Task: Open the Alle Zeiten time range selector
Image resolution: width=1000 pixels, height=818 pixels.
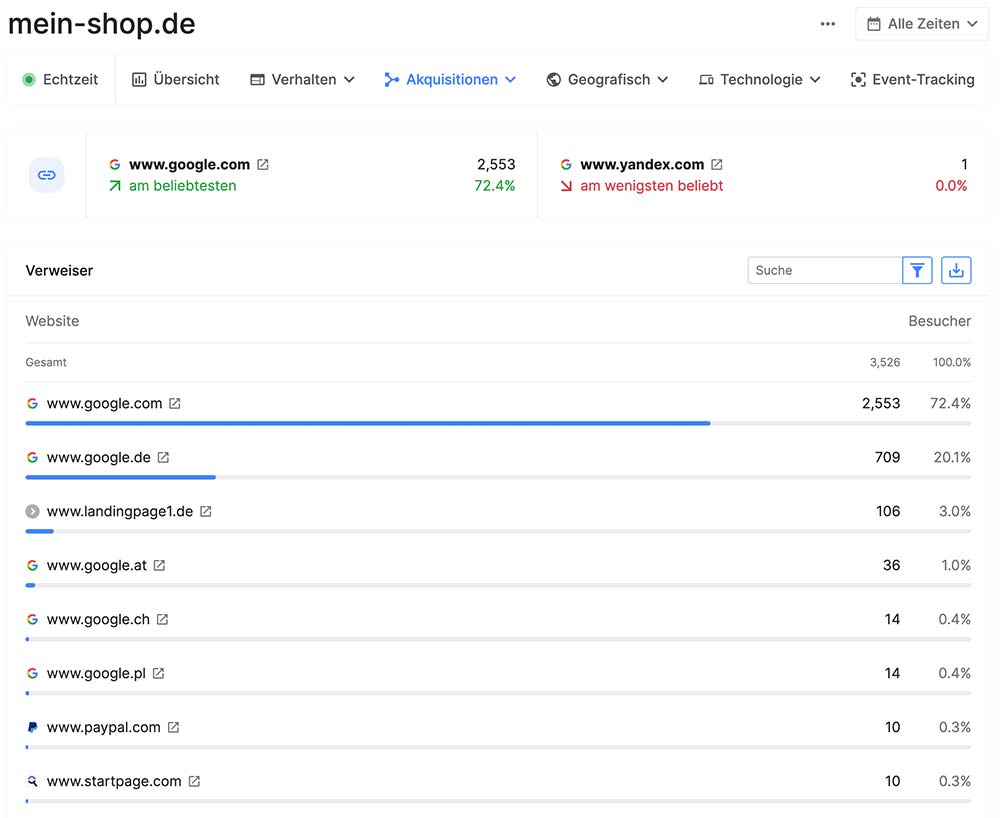Action: (921, 23)
